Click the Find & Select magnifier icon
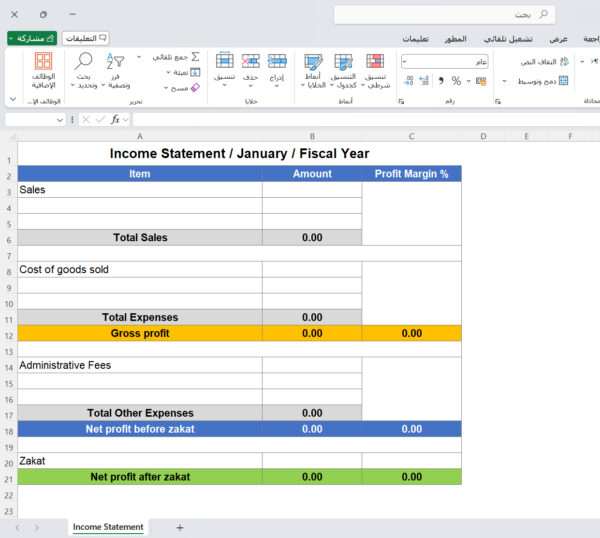 (x=85, y=62)
